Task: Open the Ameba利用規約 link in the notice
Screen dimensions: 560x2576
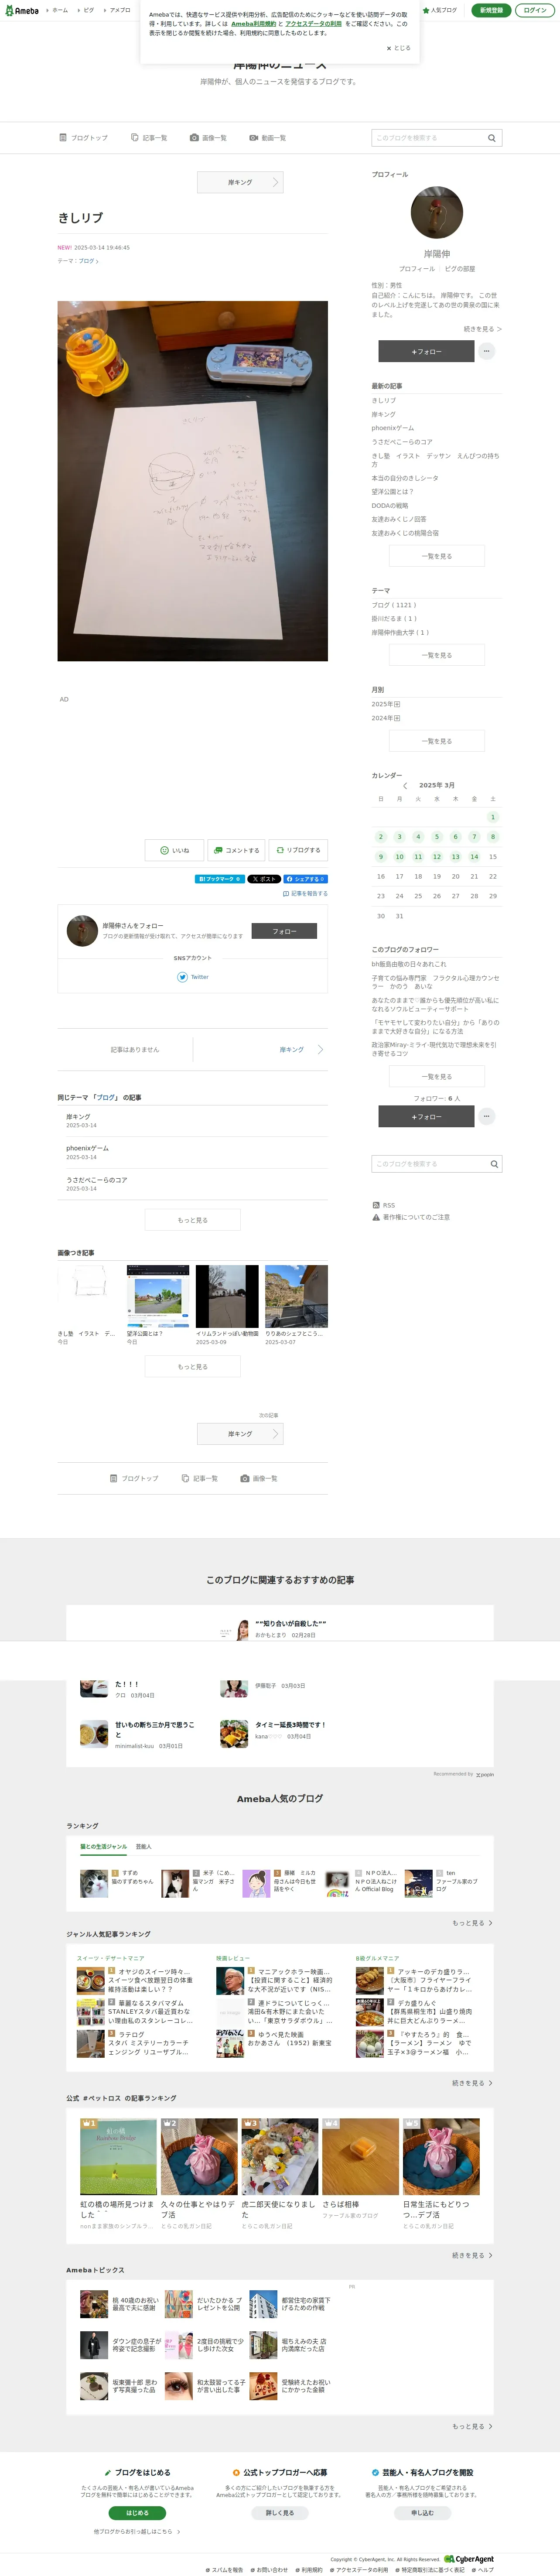Action: [x=254, y=24]
